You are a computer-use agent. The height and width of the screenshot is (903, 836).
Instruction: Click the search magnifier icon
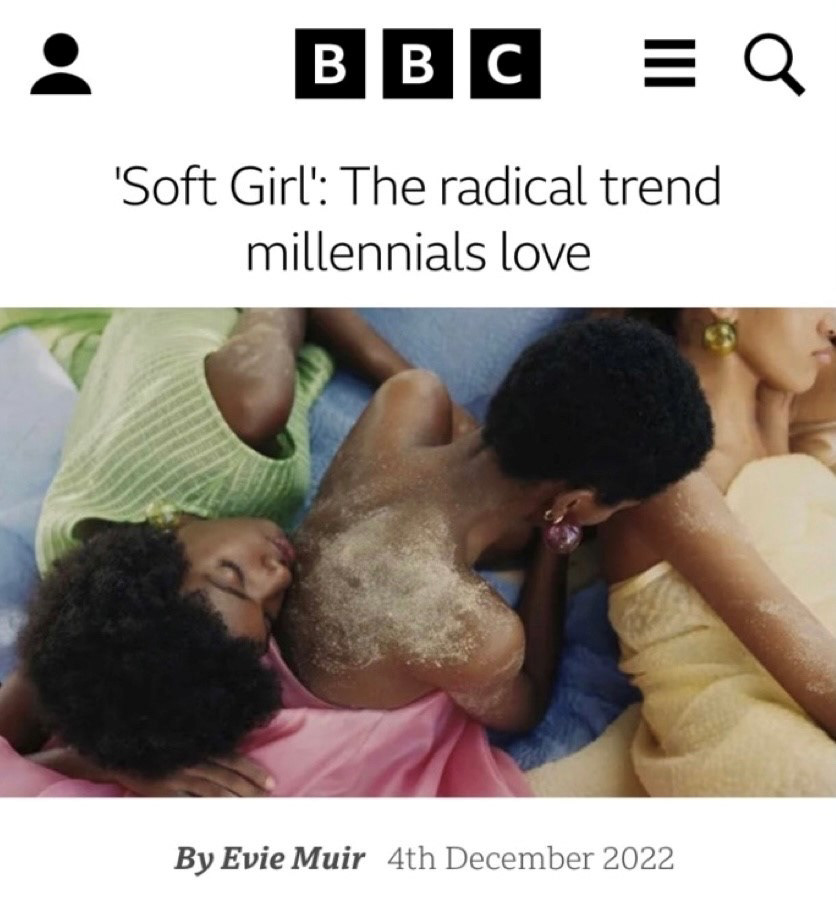click(x=774, y=64)
